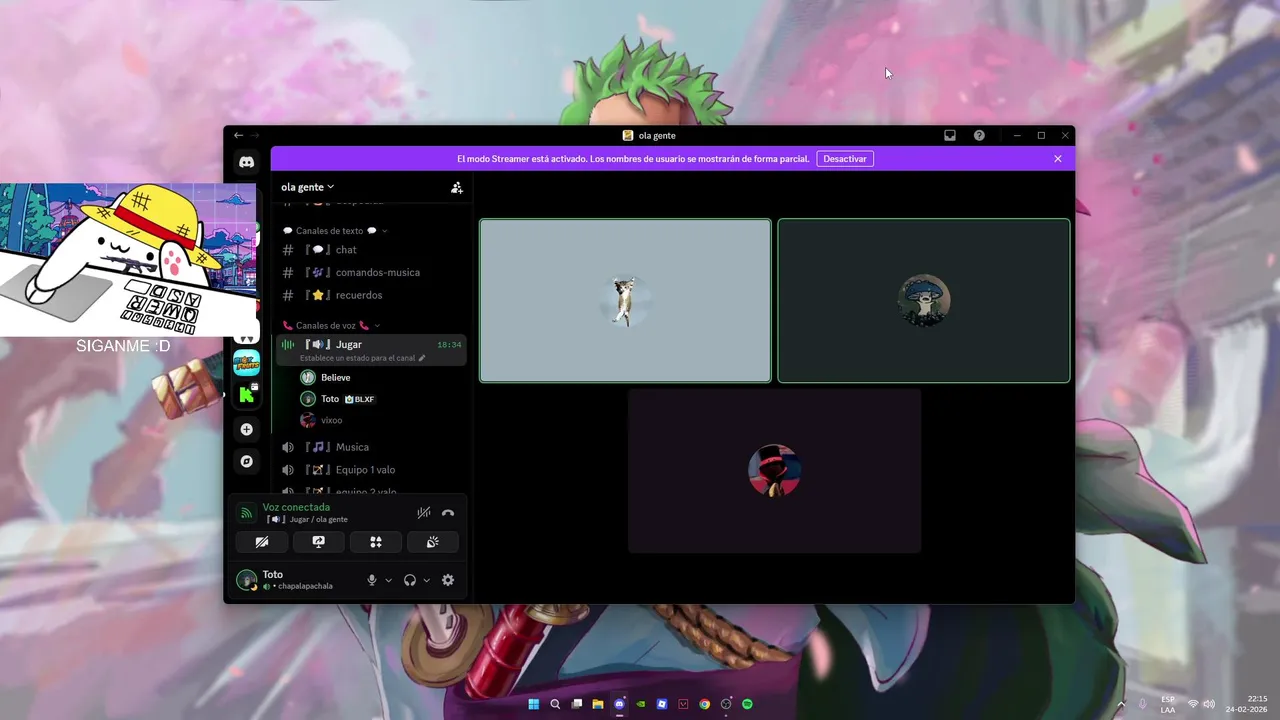
Task: Show hidden tray icons chevron
Action: [1120, 704]
